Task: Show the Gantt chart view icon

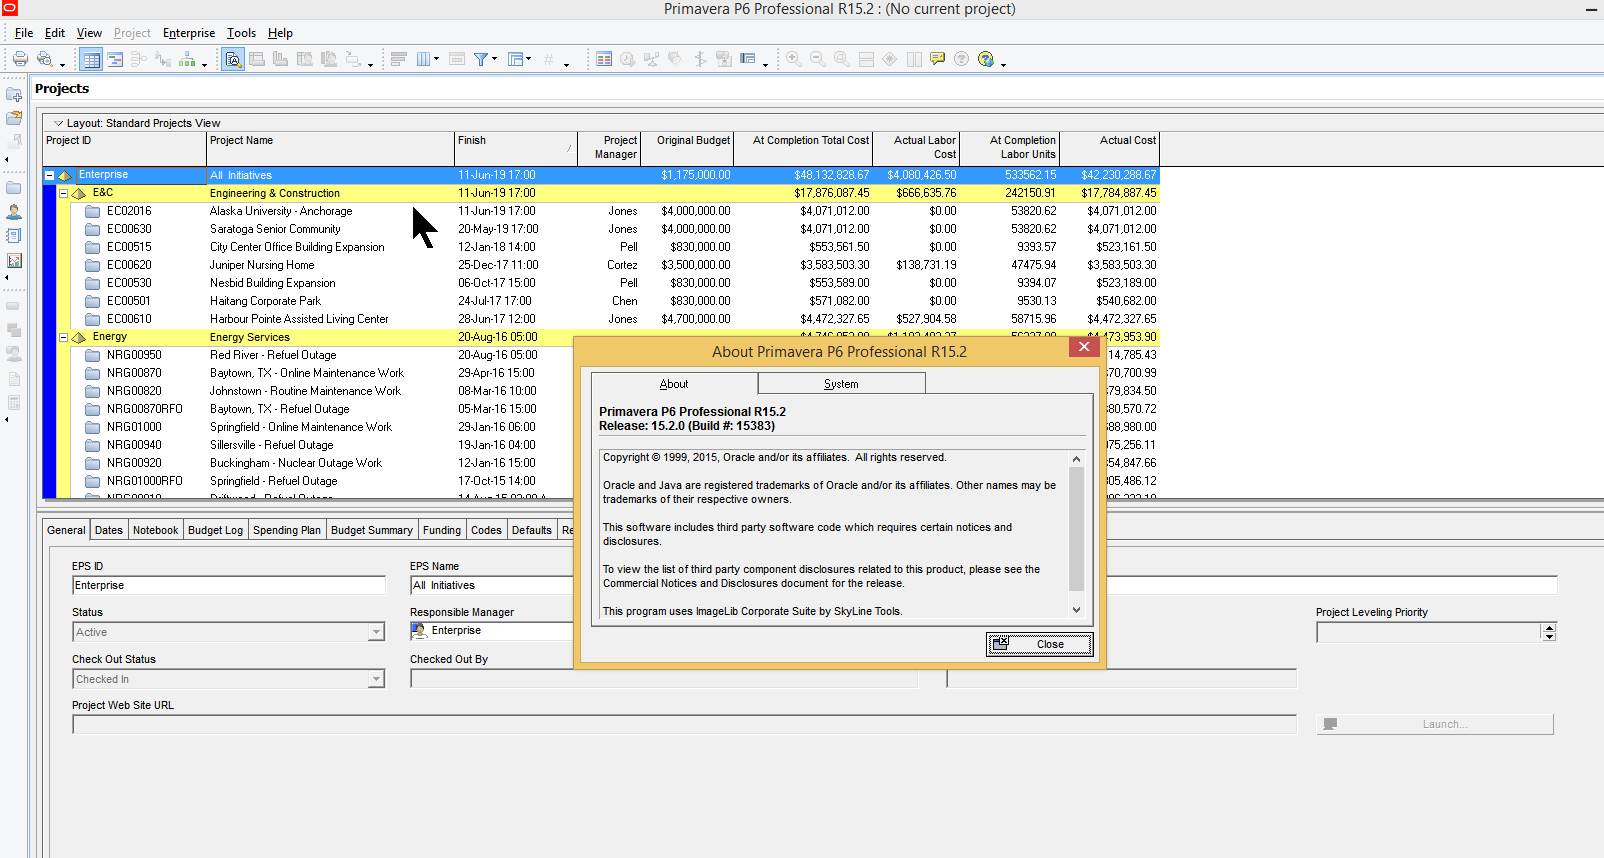Action: pyautogui.click(x=115, y=59)
